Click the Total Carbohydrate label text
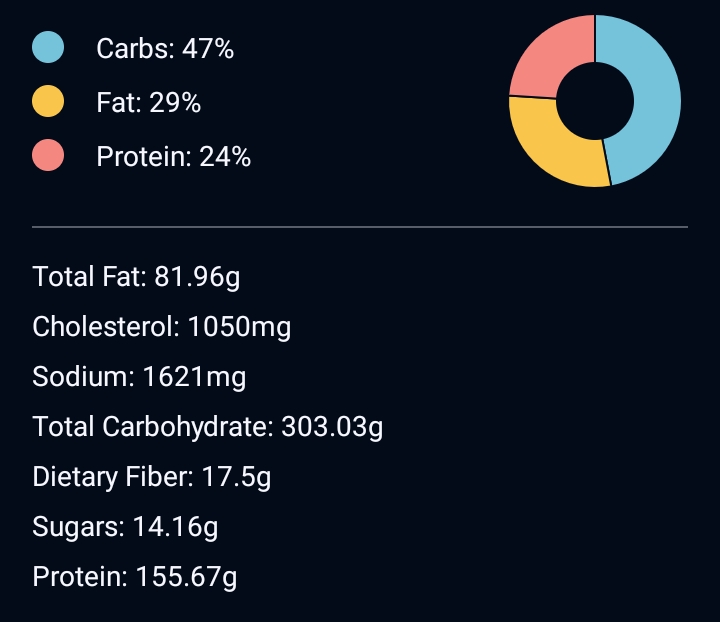Viewport: 720px width, 622px height. 152,427
